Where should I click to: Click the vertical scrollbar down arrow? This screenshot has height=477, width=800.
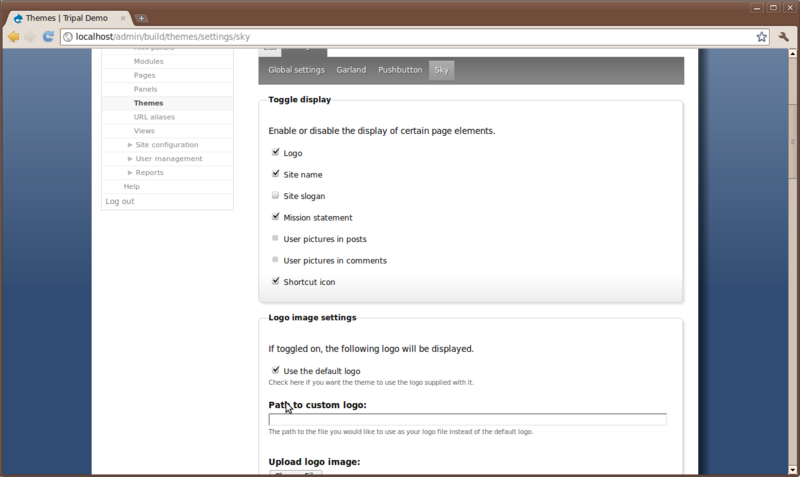pyautogui.click(x=792, y=470)
